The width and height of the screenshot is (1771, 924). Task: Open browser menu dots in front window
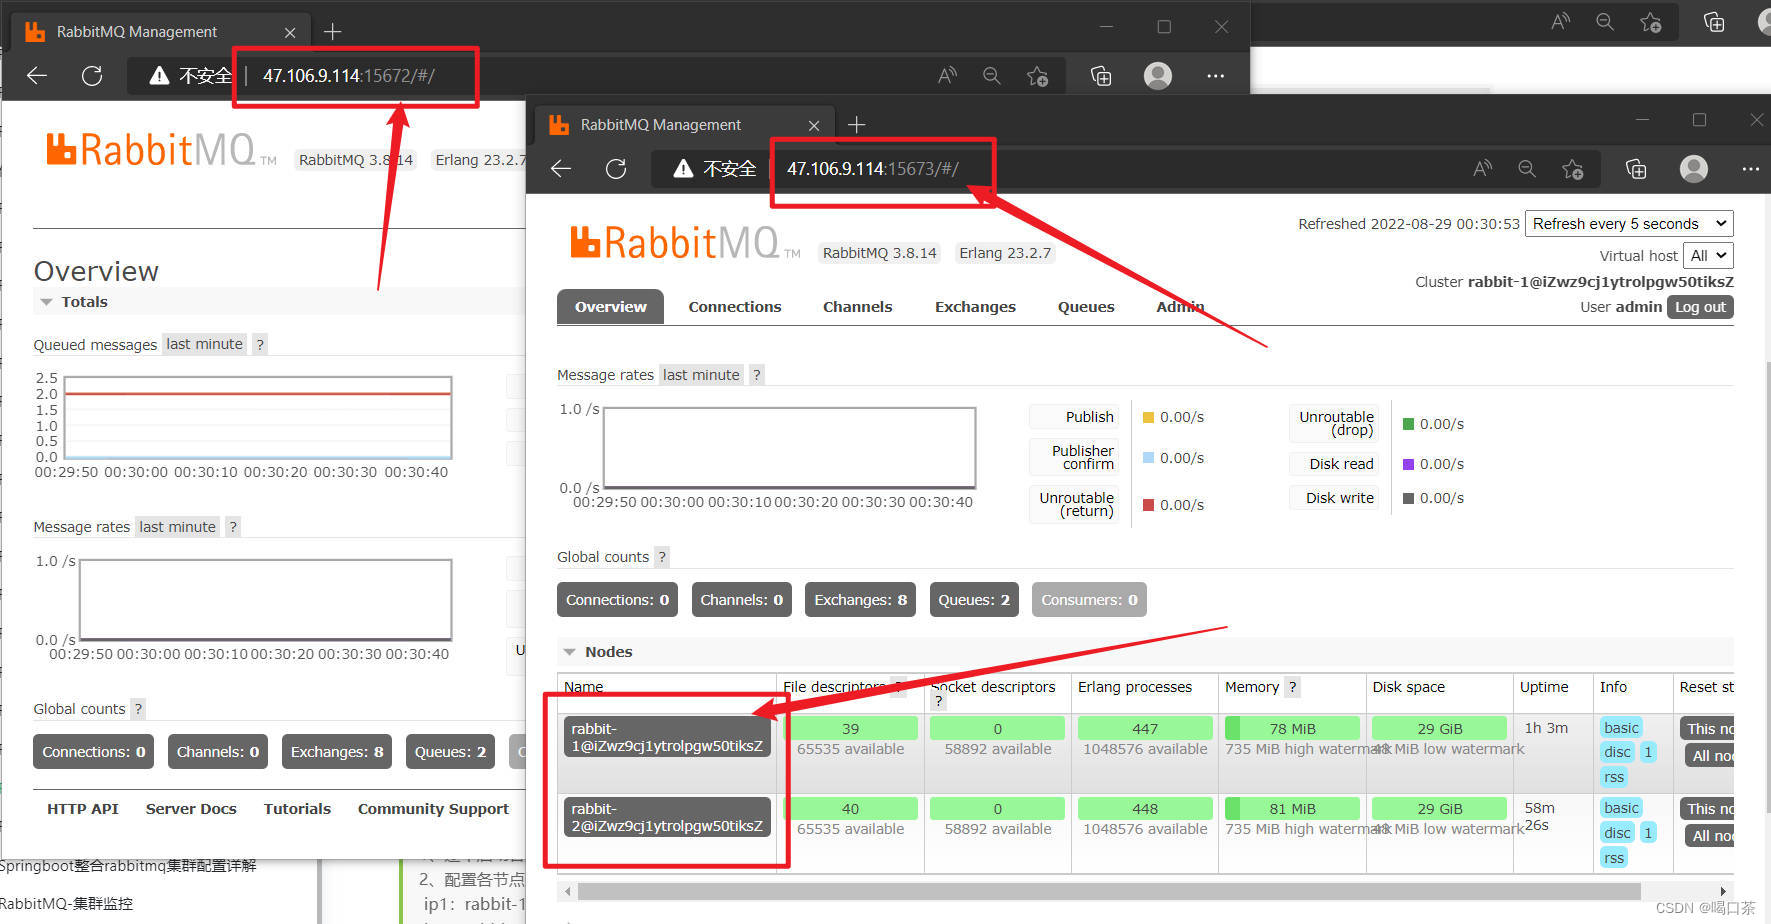pyautogui.click(x=1750, y=169)
